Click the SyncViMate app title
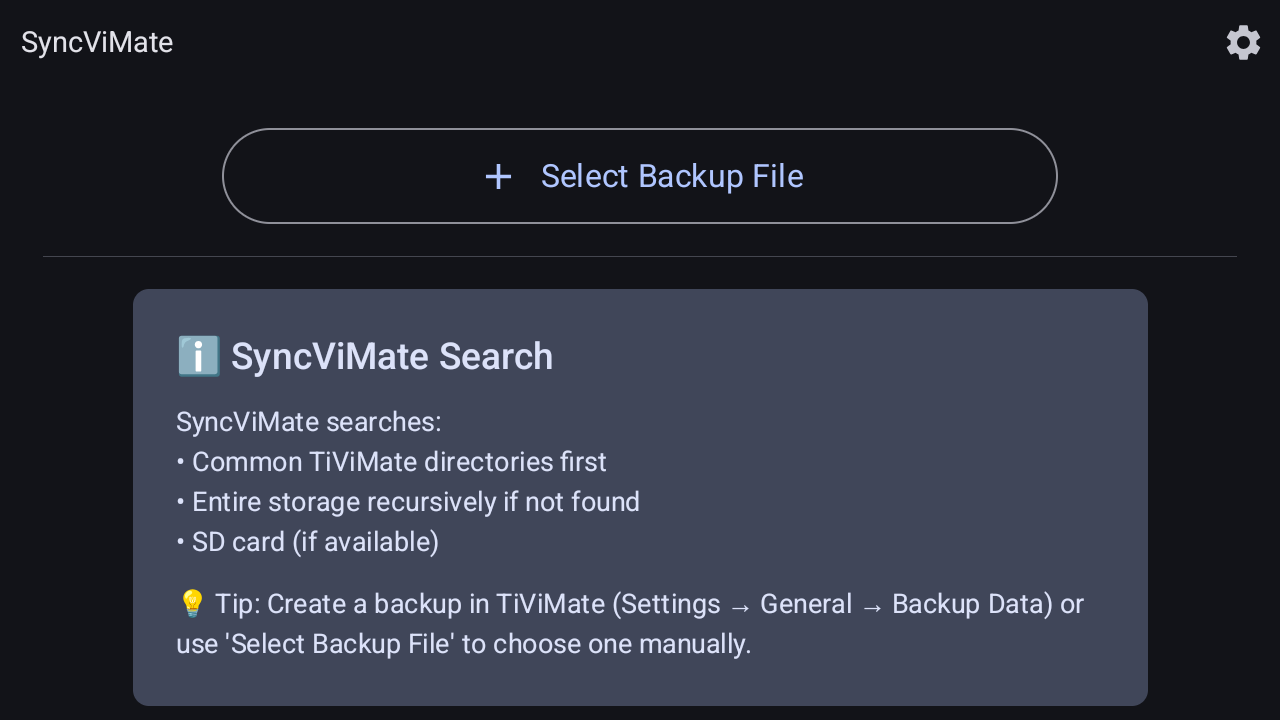The width and height of the screenshot is (1280, 720). (x=96, y=42)
